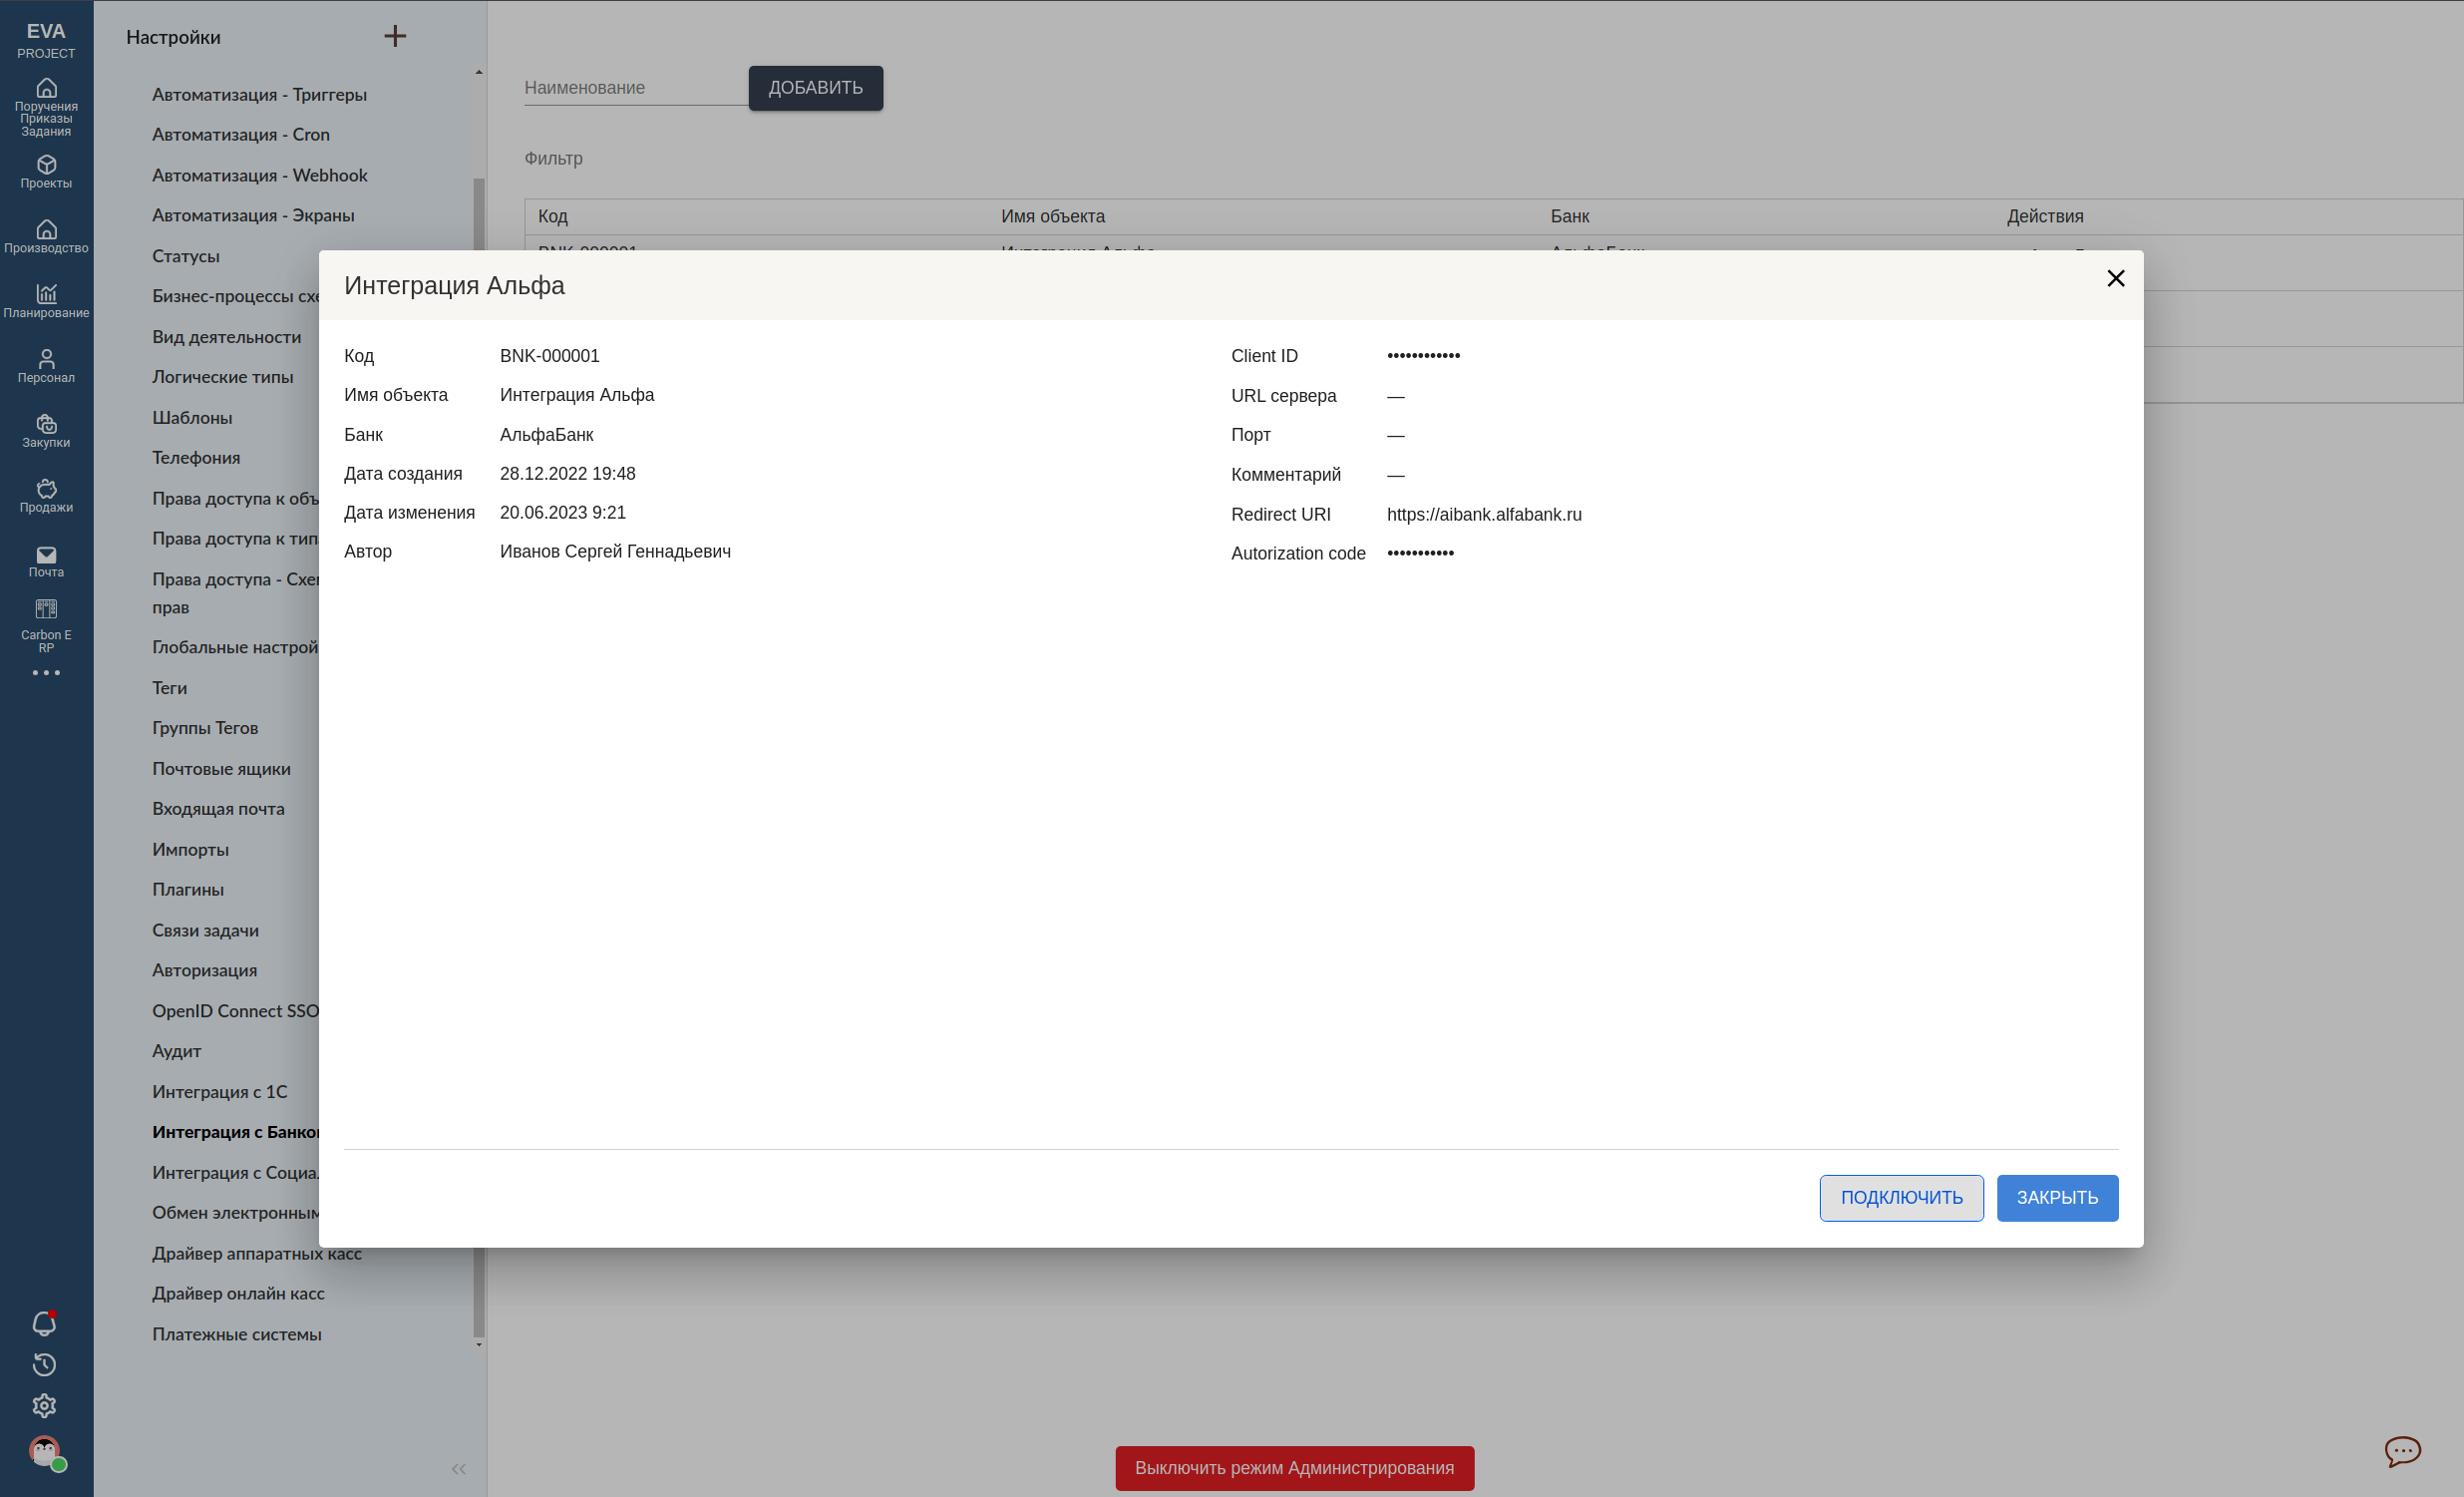
Task: Open the Продажи section
Action: [x=46, y=496]
